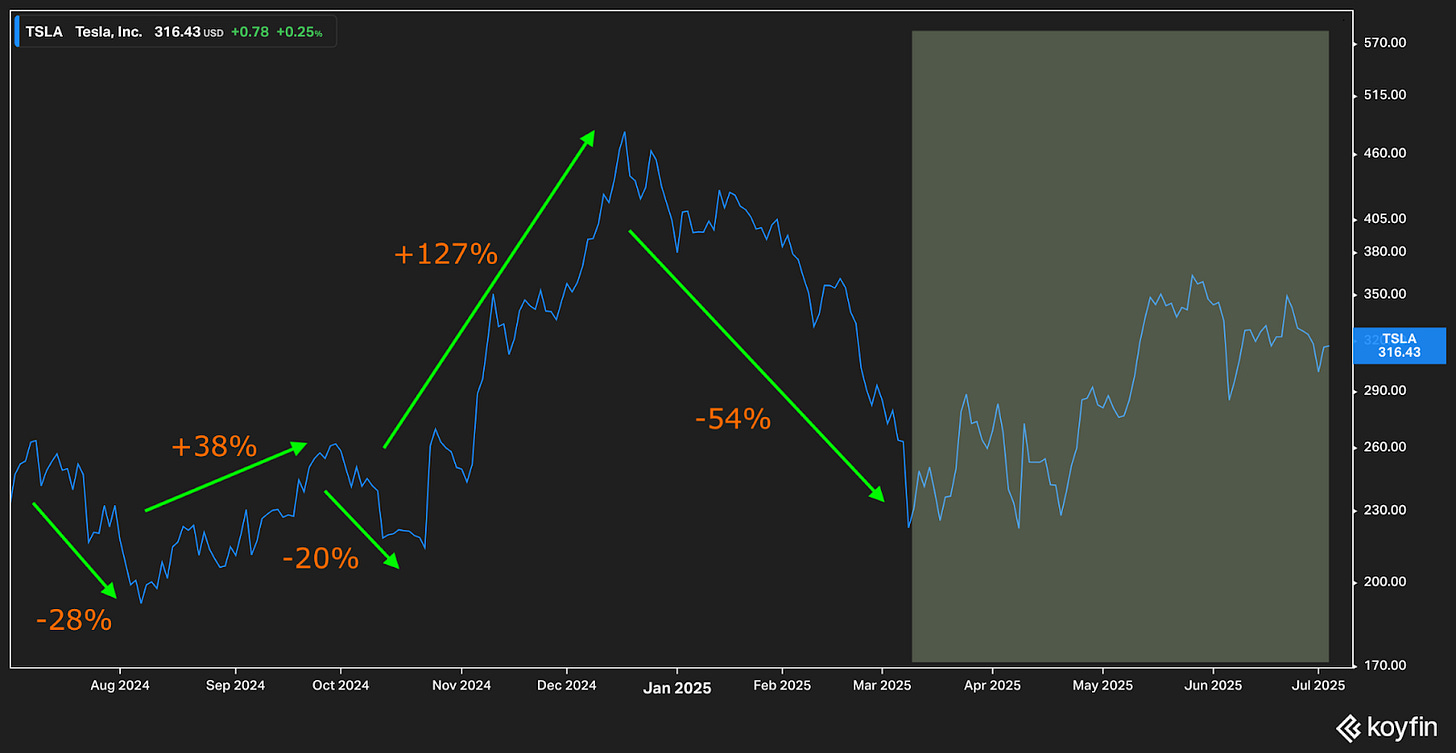
Task: Click the +0.78 price change value
Action: tap(248, 32)
